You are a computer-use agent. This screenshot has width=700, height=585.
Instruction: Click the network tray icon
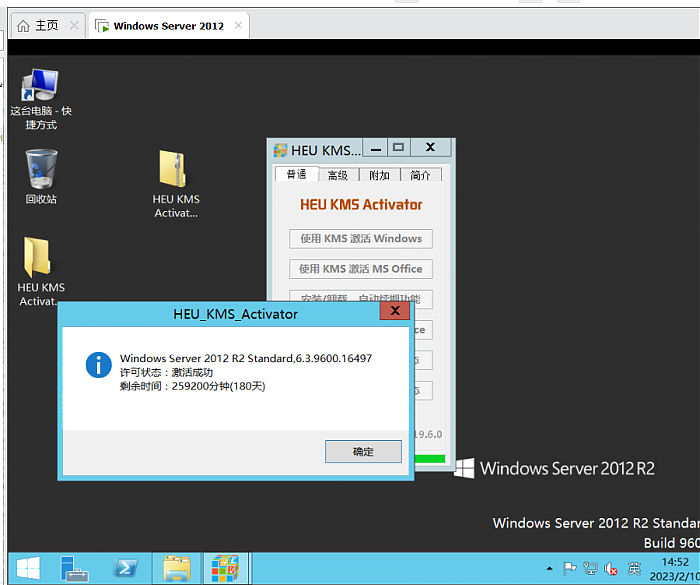590,569
